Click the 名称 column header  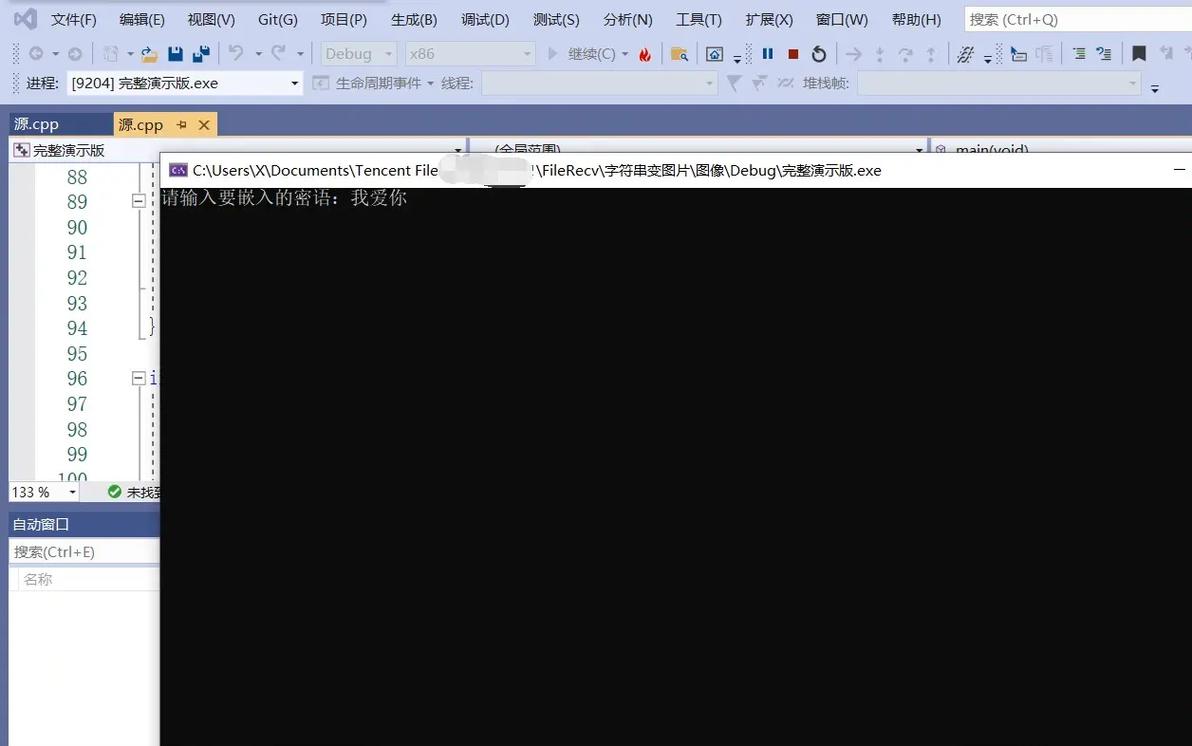point(38,579)
